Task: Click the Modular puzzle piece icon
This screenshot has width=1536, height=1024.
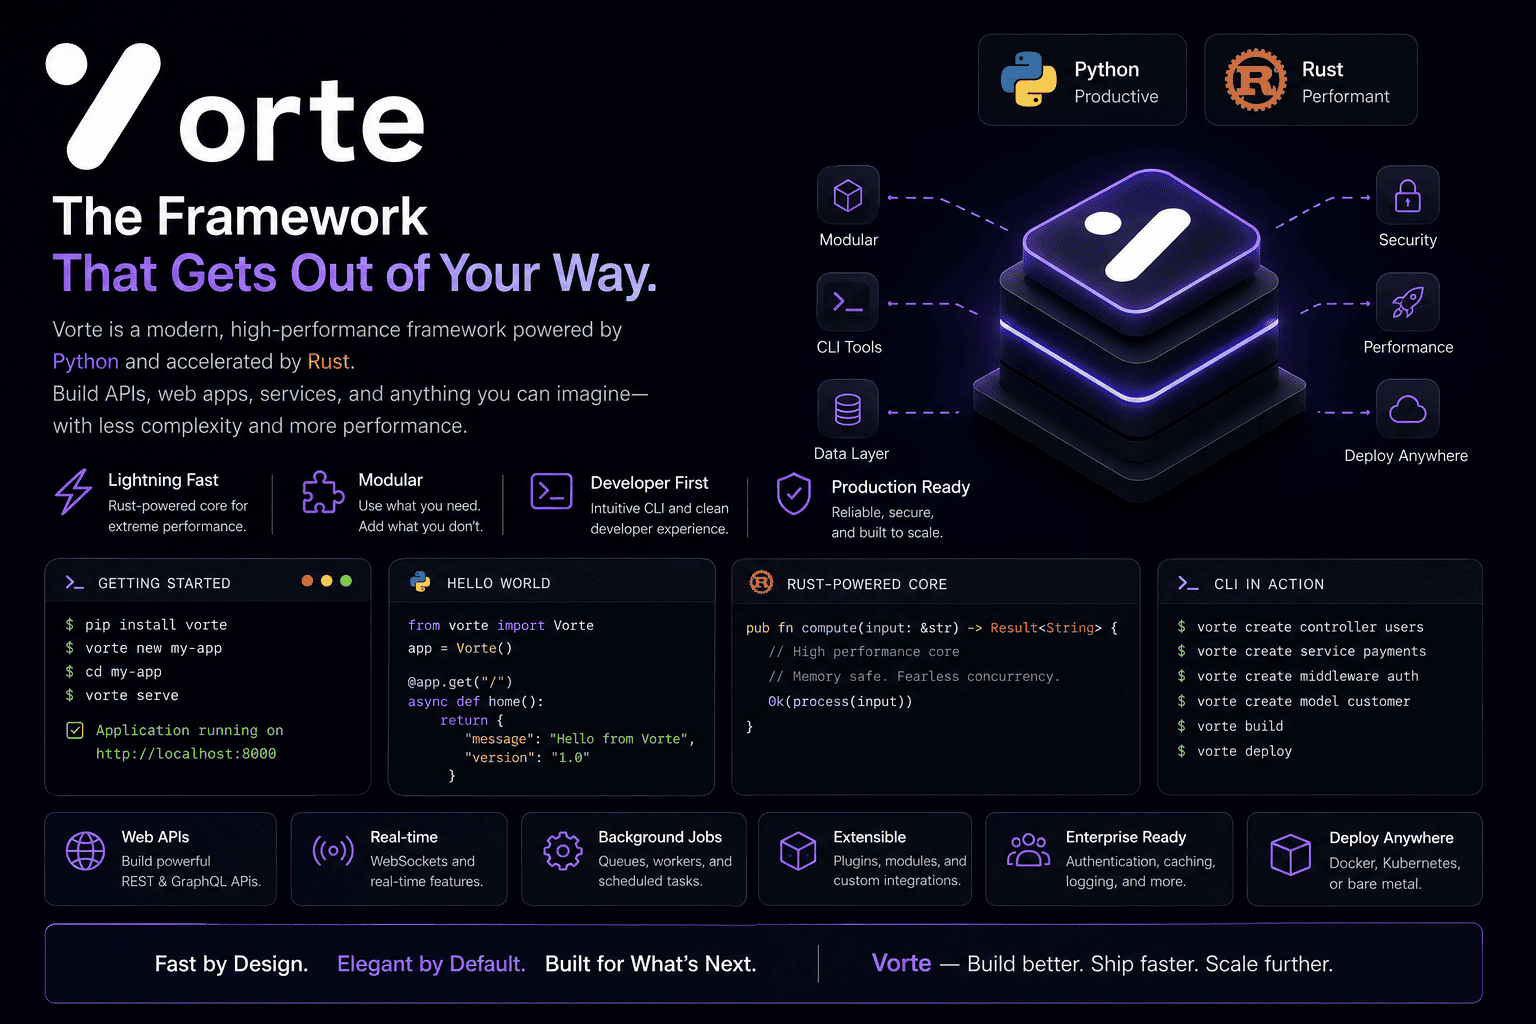Action: [x=323, y=492]
